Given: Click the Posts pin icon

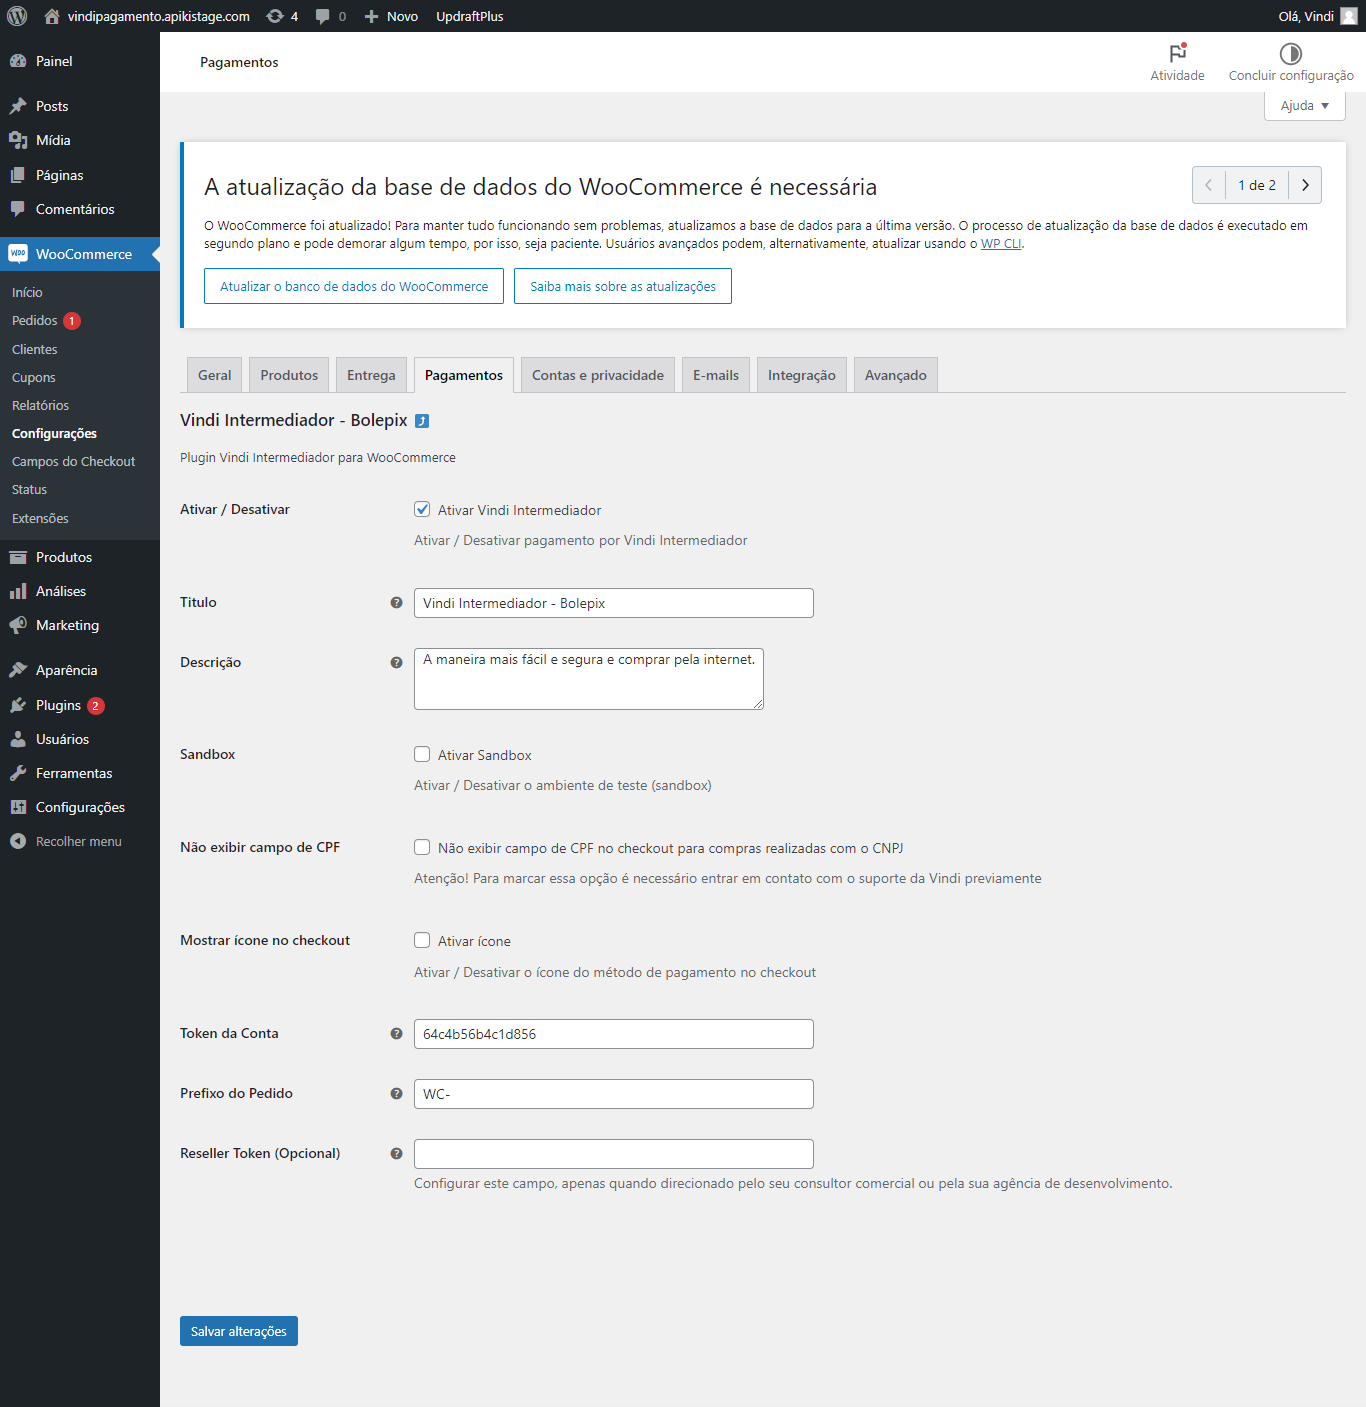Looking at the screenshot, I should [x=18, y=106].
